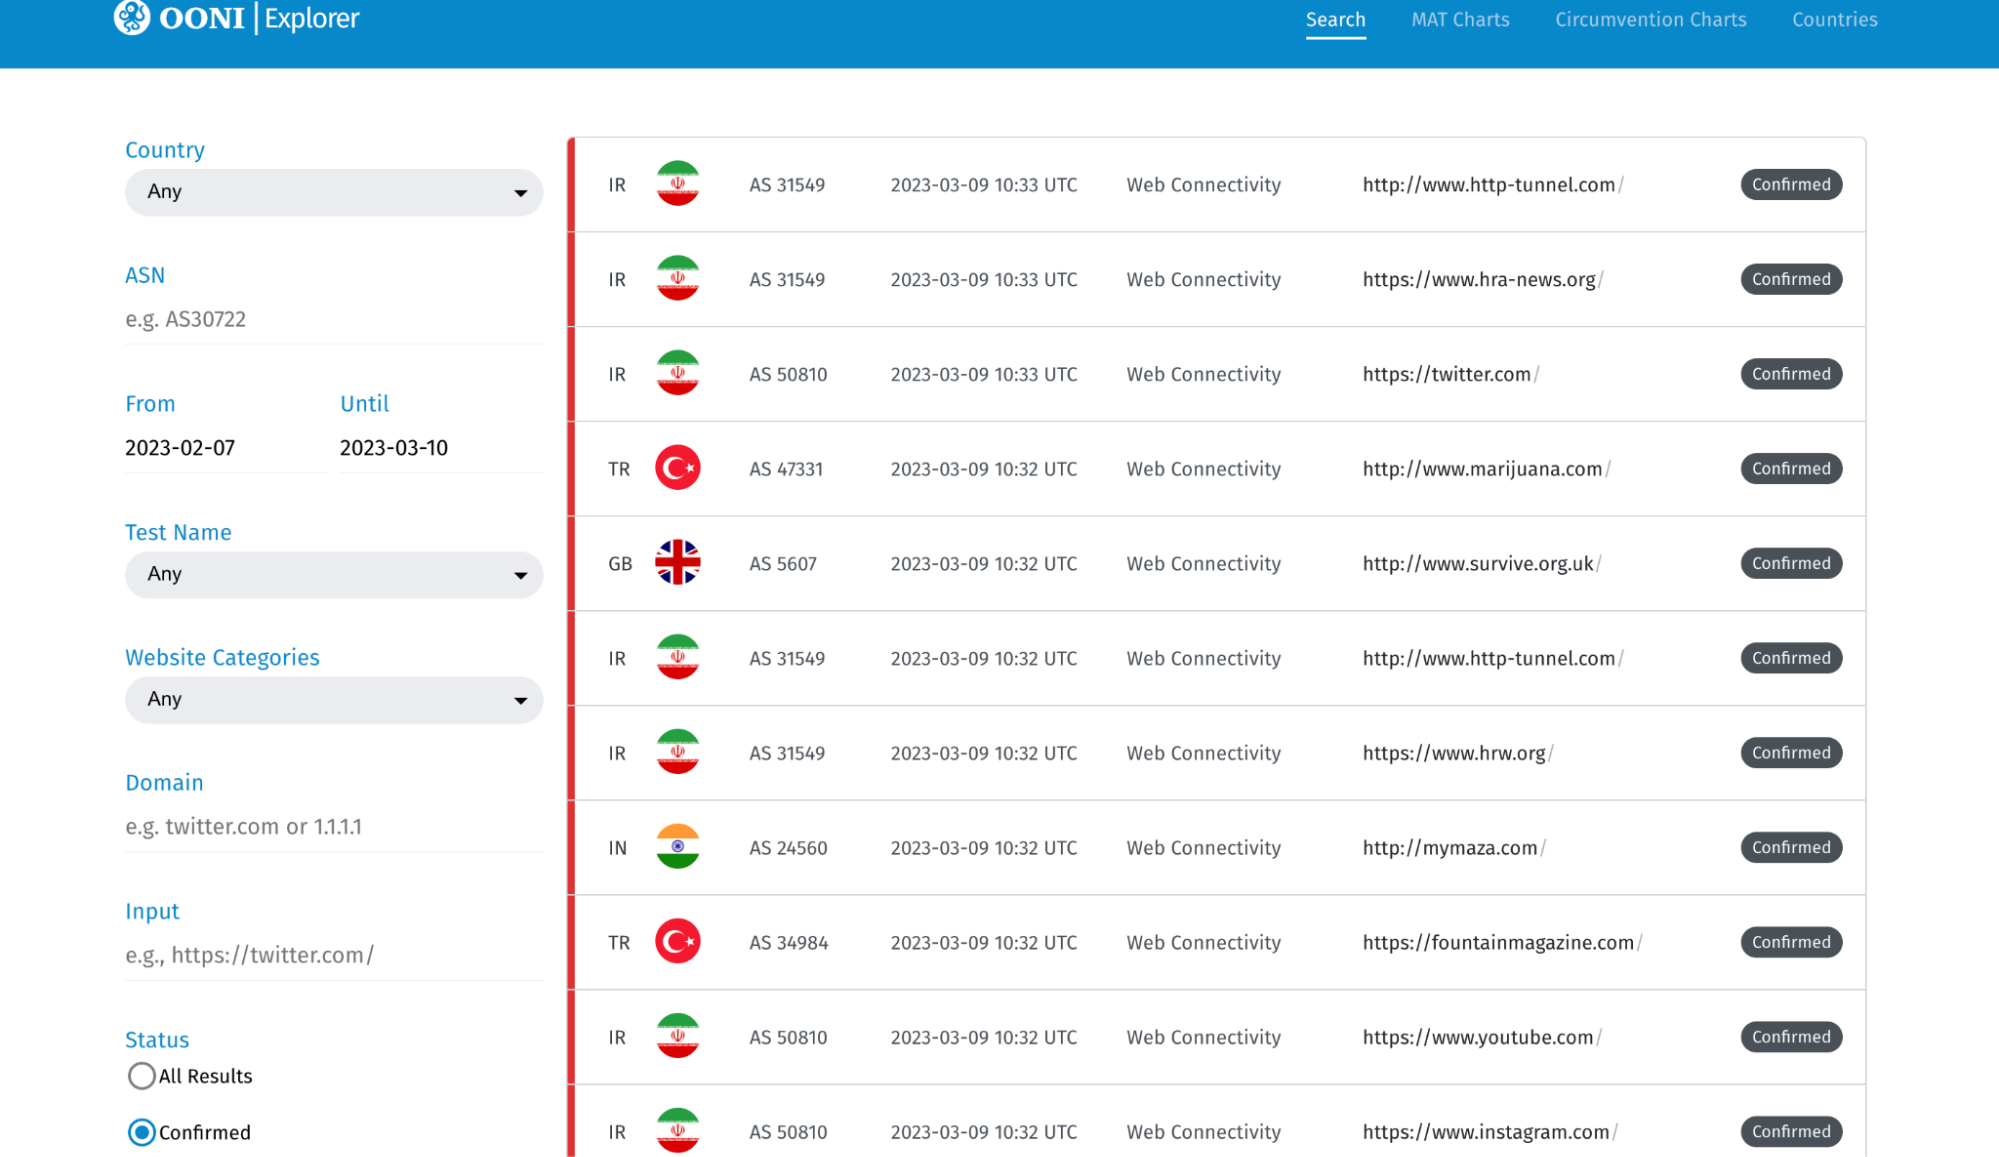
Task: Click the OONI Explorer logo icon
Action: [x=132, y=17]
